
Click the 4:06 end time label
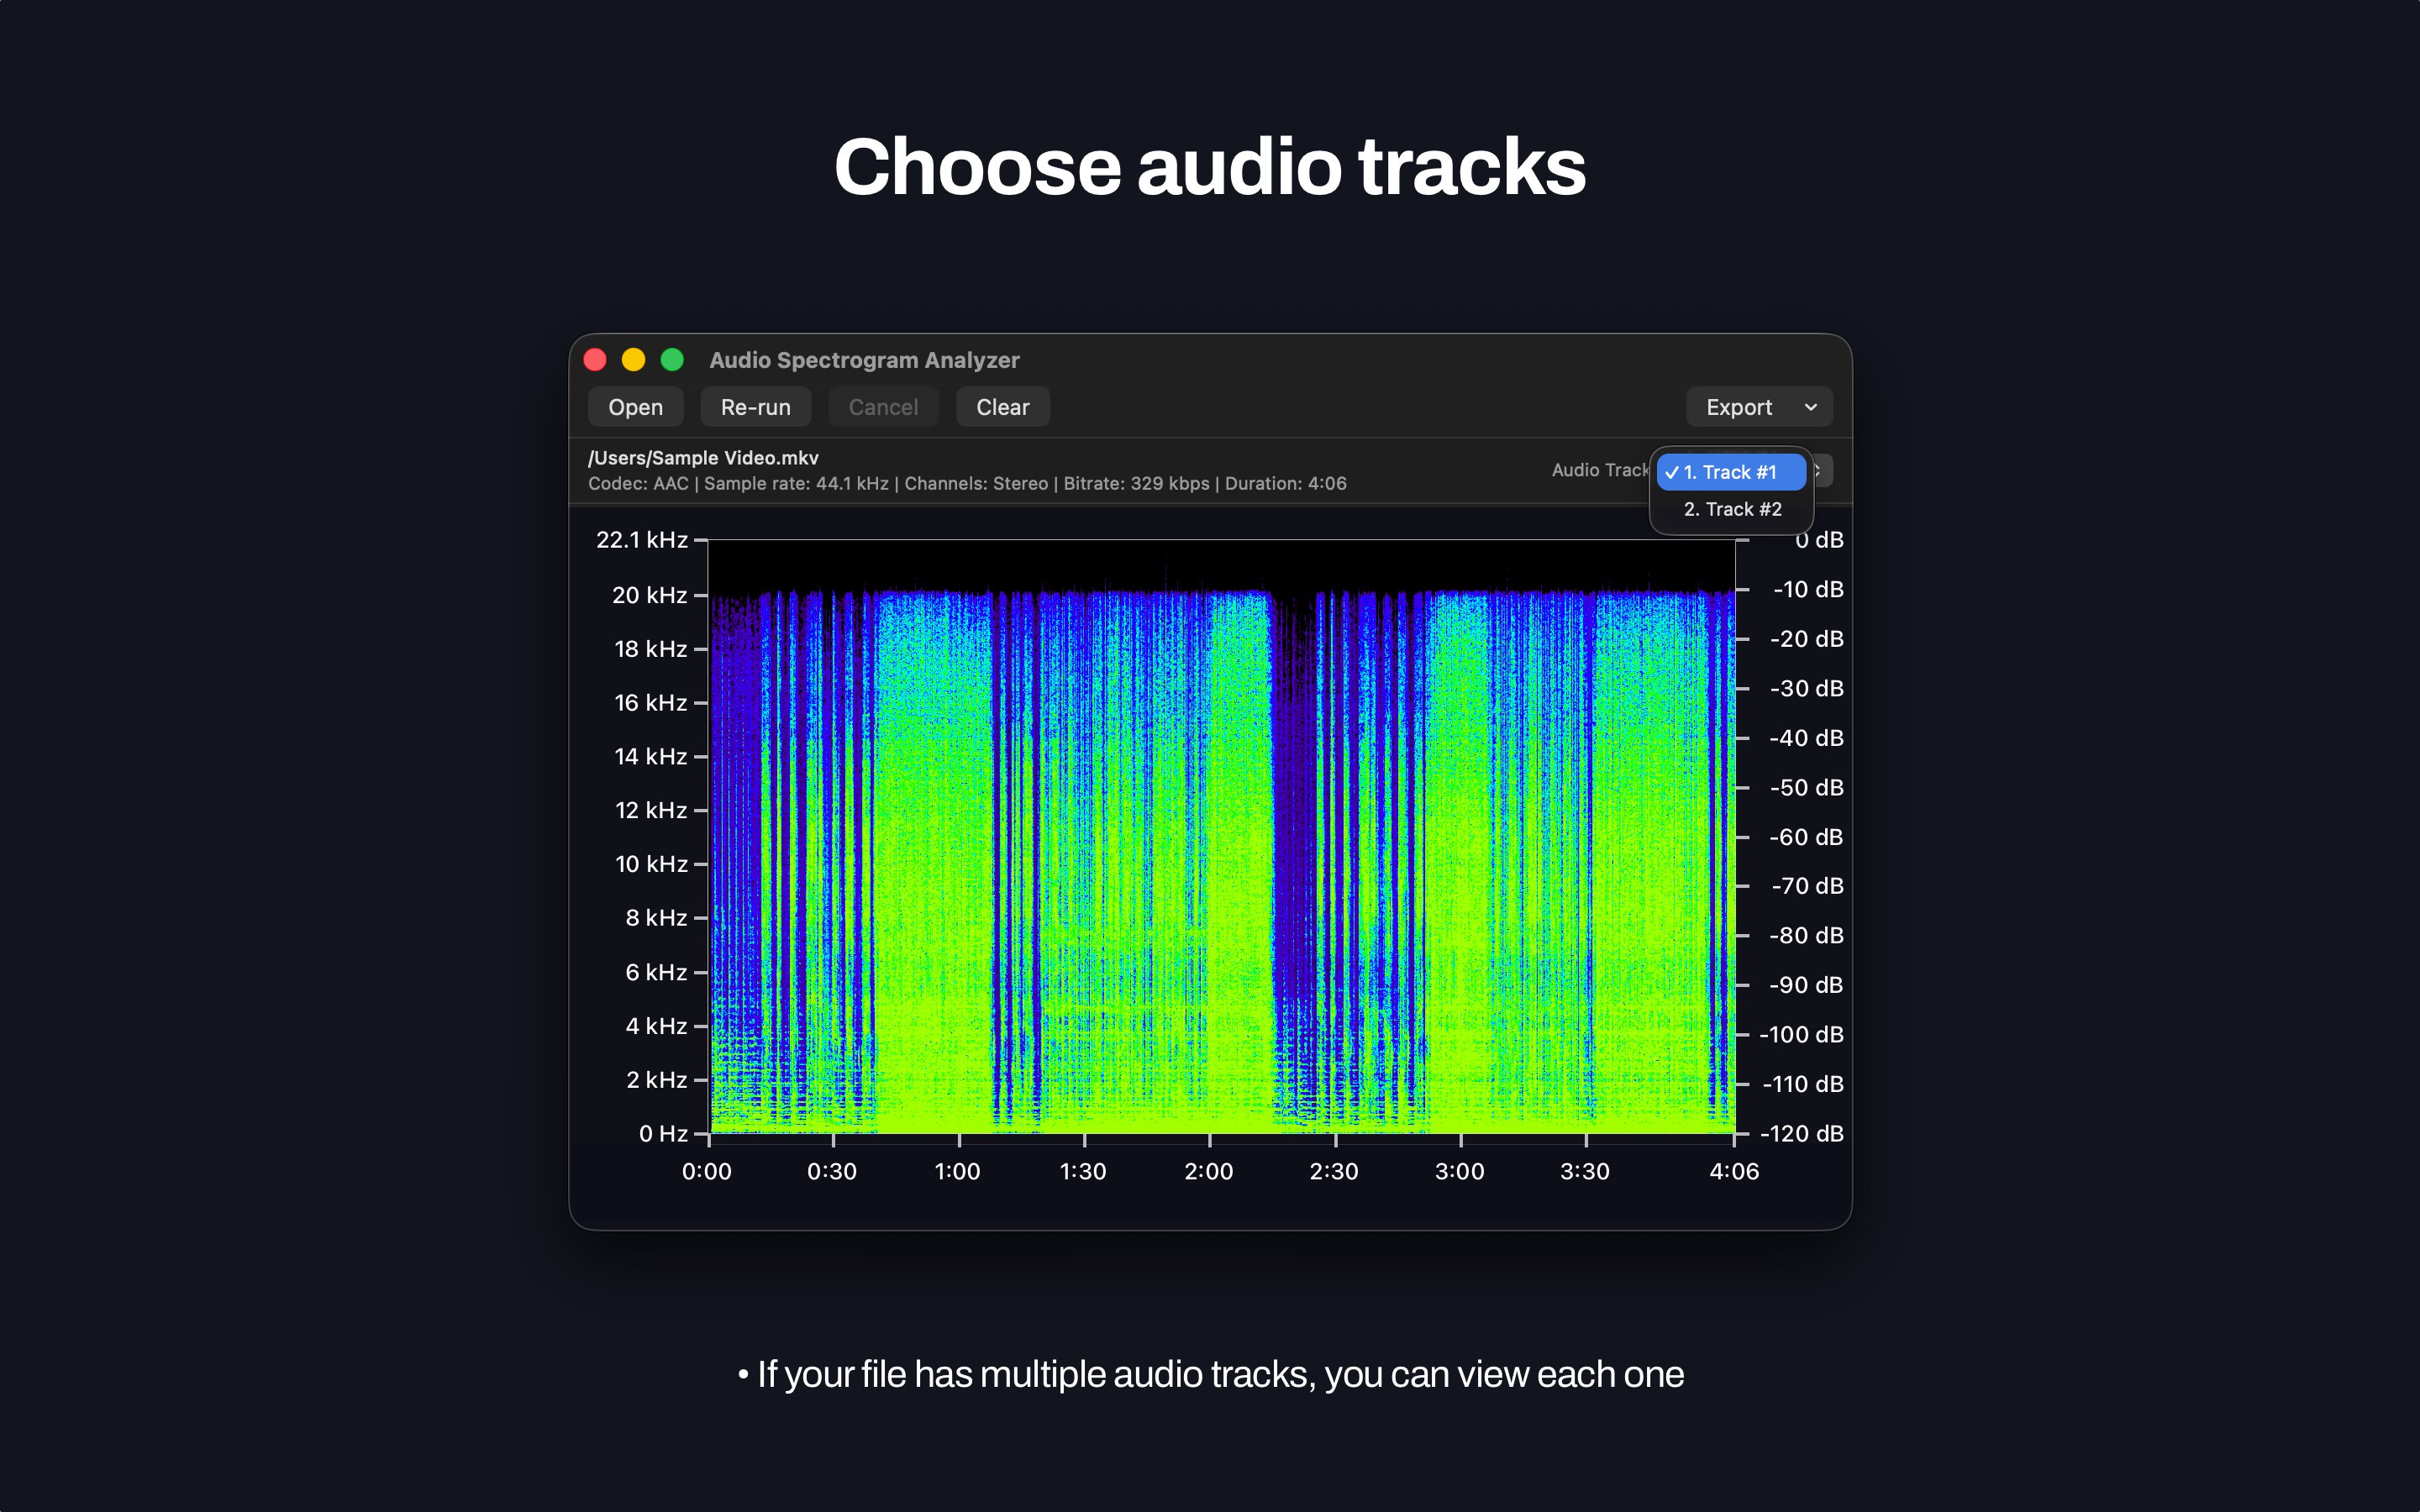tap(1734, 1171)
